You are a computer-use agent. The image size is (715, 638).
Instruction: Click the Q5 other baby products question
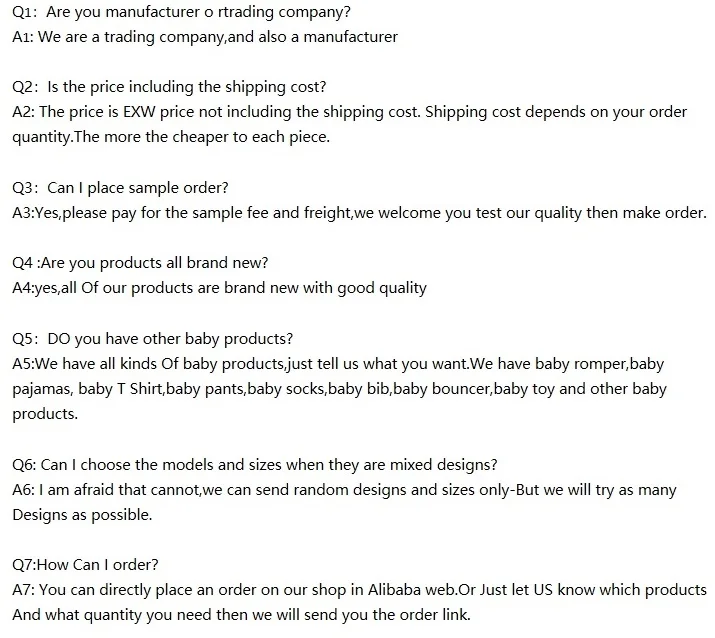(152, 338)
